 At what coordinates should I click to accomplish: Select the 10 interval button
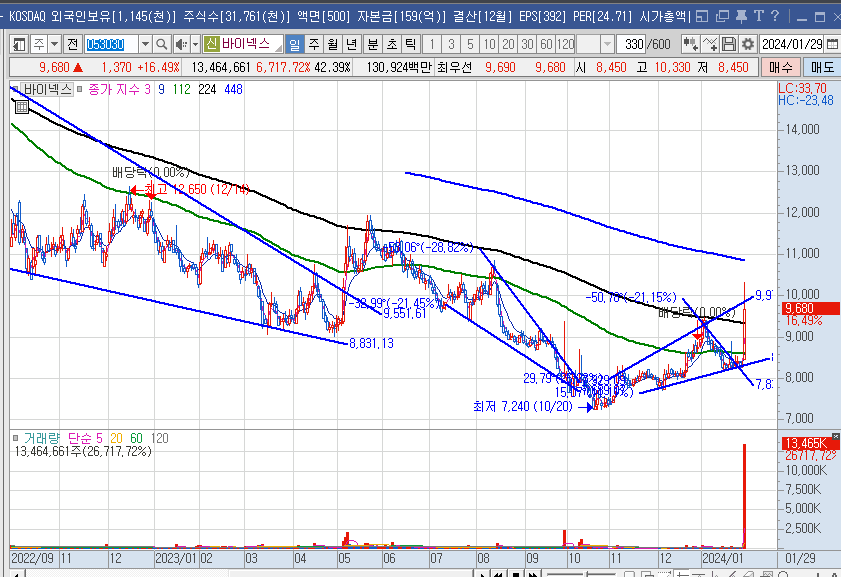coord(489,44)
